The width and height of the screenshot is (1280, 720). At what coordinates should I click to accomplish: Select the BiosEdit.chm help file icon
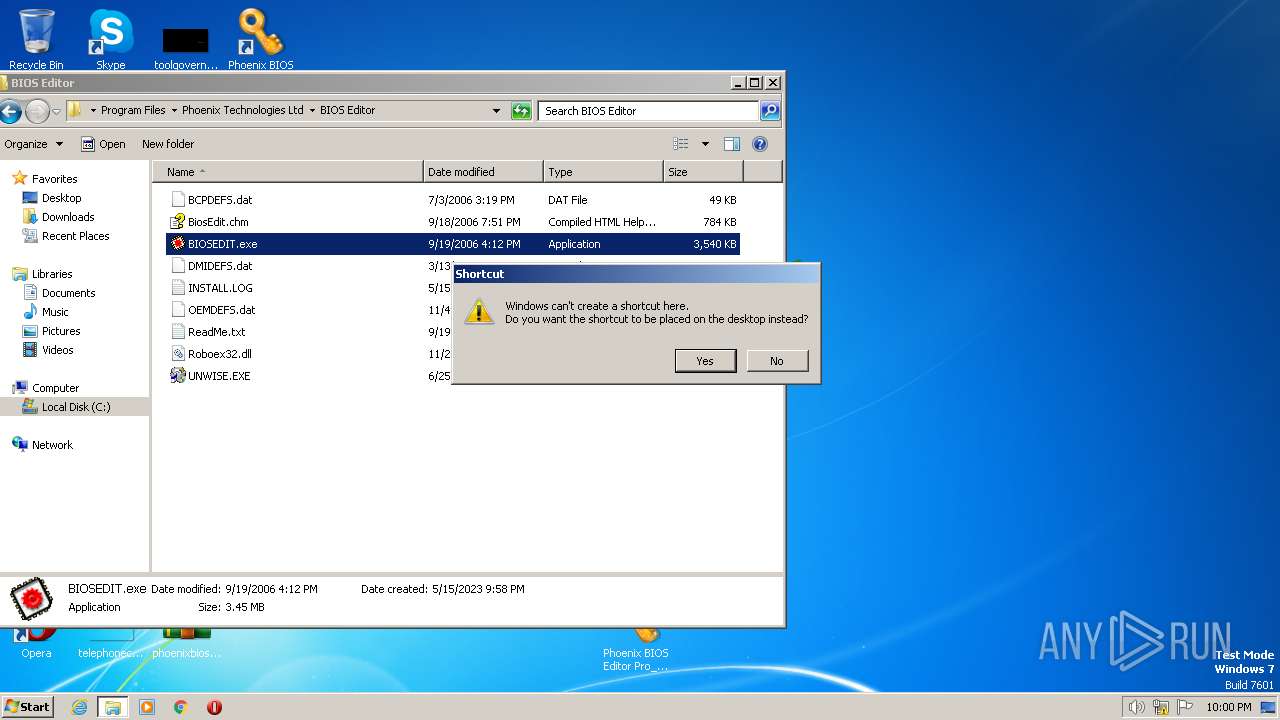coord(178,222)
